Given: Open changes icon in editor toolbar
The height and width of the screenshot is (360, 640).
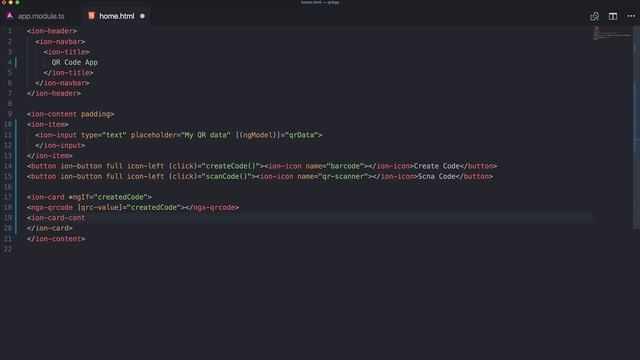Looking at the screenshot, I should point(594,16).
